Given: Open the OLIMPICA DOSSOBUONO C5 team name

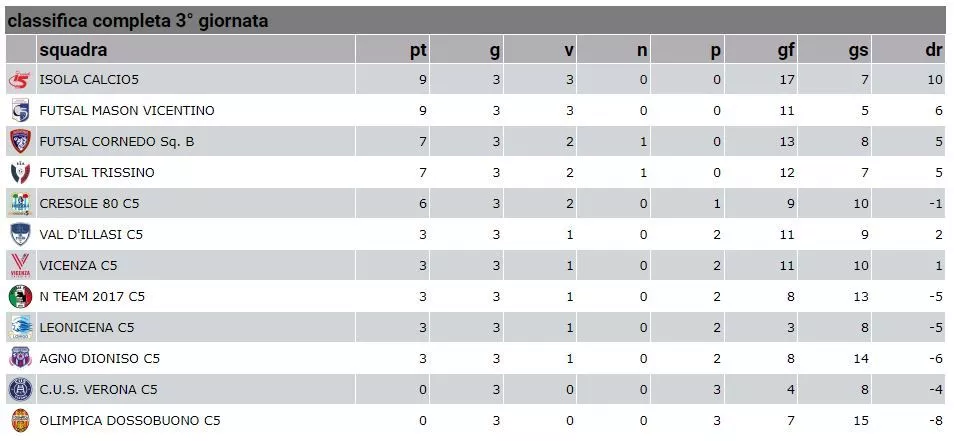Looking at the screenshot, I should 130,421.
